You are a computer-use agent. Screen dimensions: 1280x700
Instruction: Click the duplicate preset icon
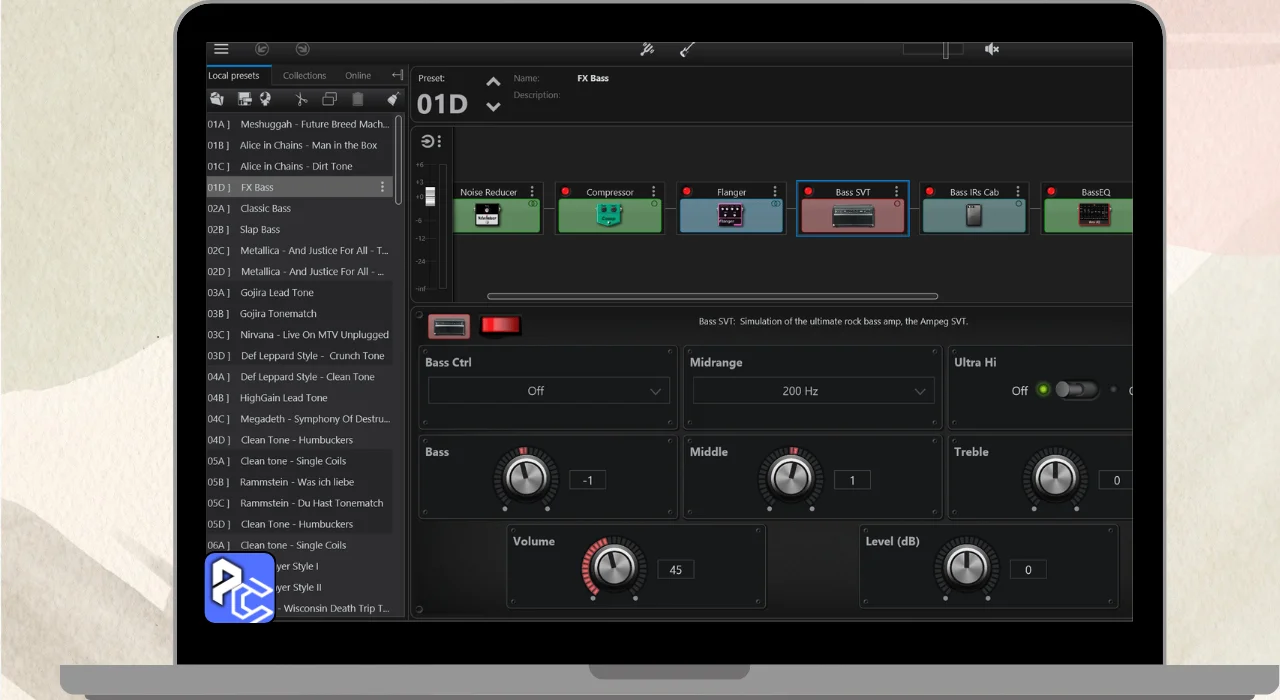(x=329, y=99)
